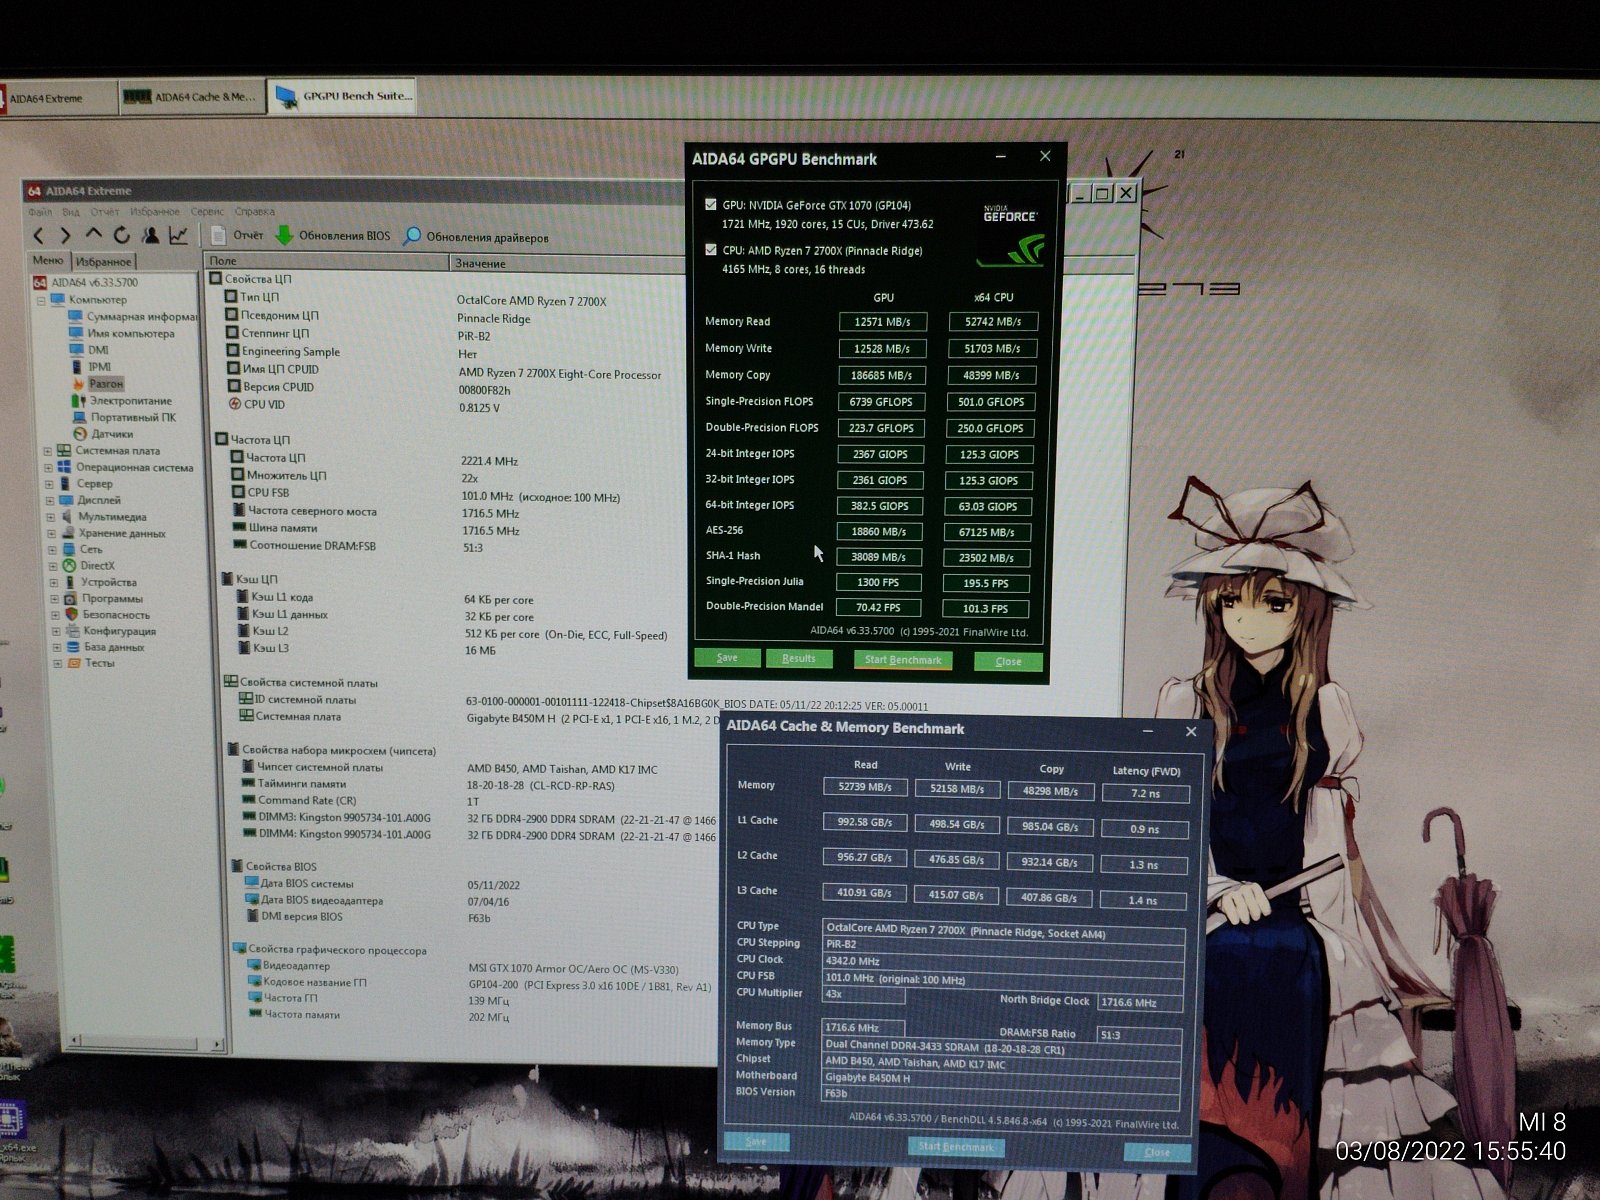Expand the Сеть tree node
Viewport: 1600px width, 1200px height.
coord(52,549)
